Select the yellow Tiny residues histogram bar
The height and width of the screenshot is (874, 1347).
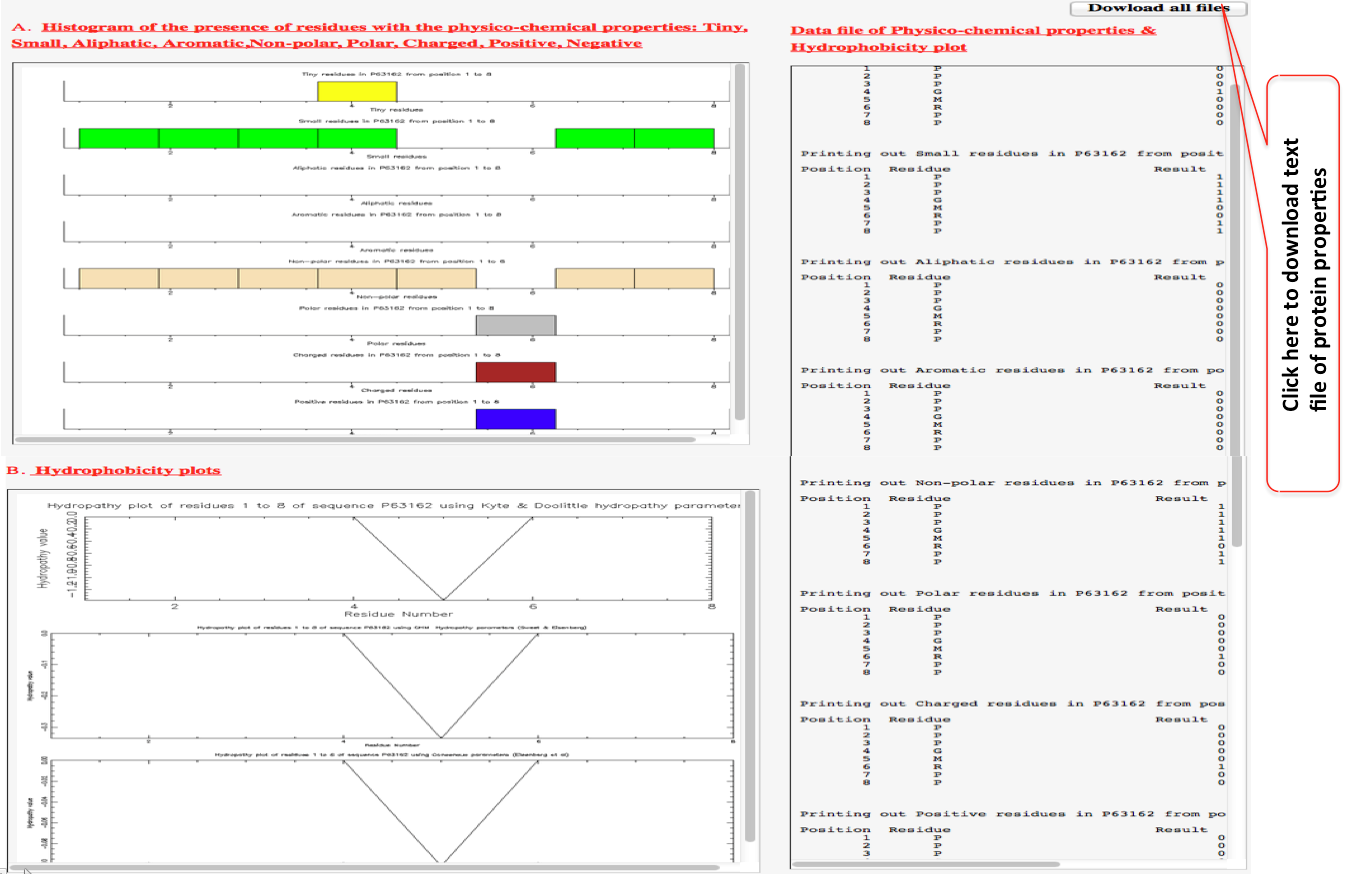pyautogui.click(x=357, y=91)
